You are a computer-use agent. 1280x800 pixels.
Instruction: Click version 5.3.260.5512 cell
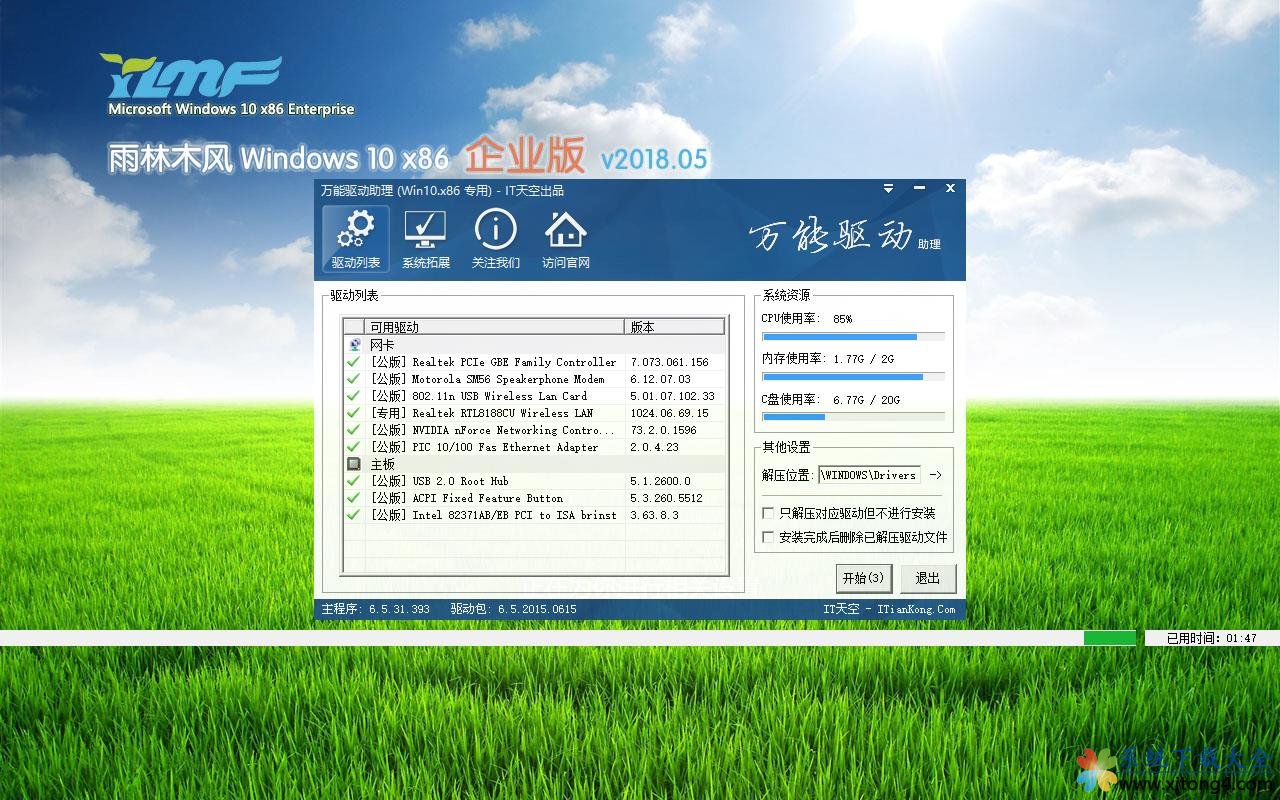click(666, 498)
